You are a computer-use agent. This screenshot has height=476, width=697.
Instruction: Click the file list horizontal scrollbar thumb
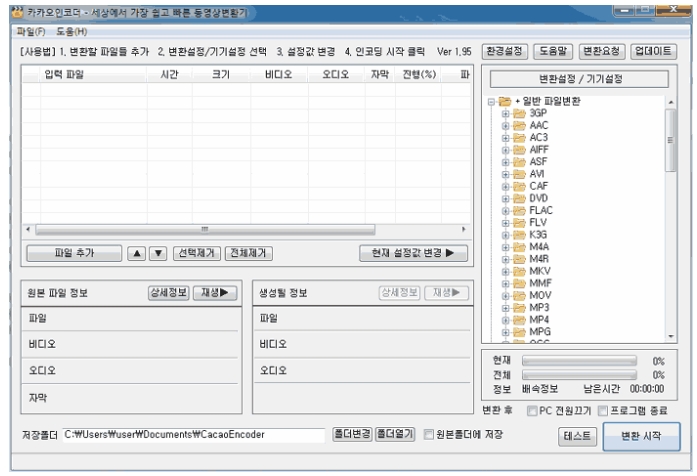pos(205,230)
